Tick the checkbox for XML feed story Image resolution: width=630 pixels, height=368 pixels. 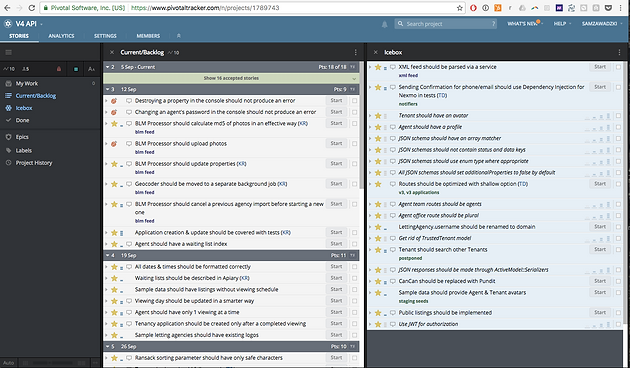(x=618, y=67)
